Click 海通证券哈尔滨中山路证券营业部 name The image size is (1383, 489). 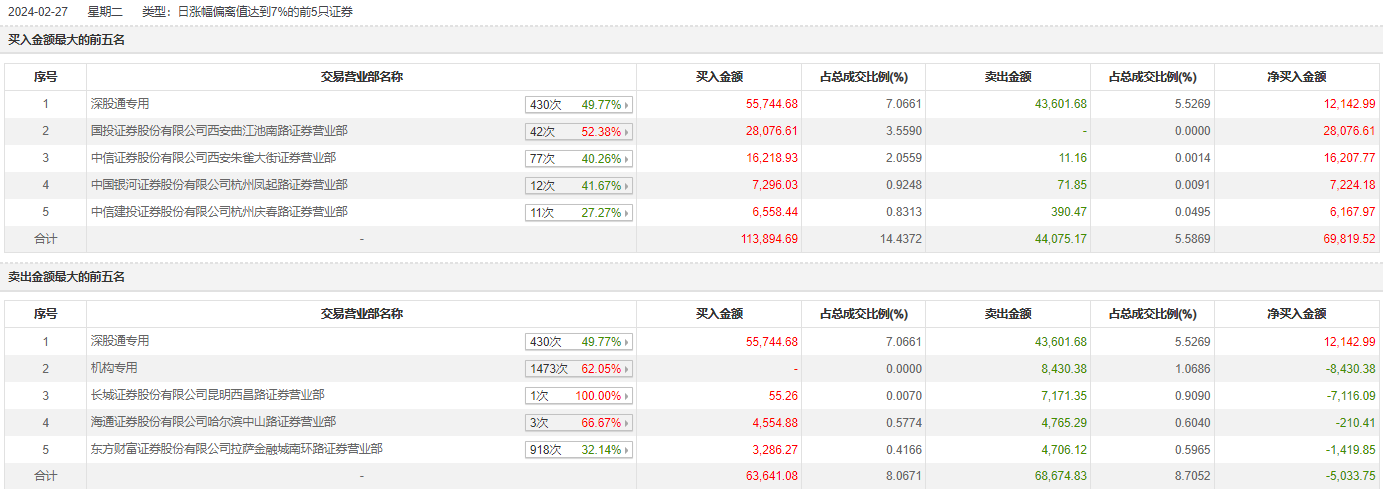point(213,422)
